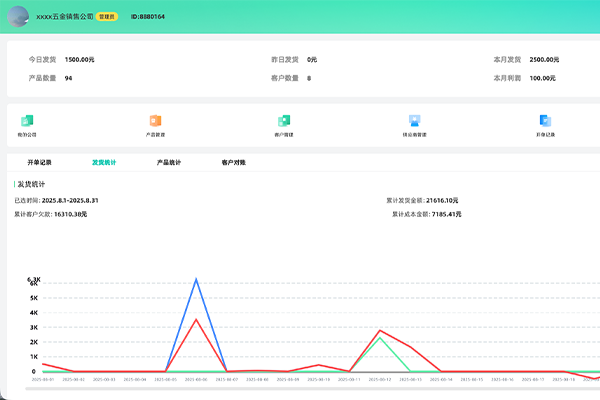The image size is (600, 400).
Task: Click the 累计发货金额 21616.10元 figure
Action: click(442, 200)
